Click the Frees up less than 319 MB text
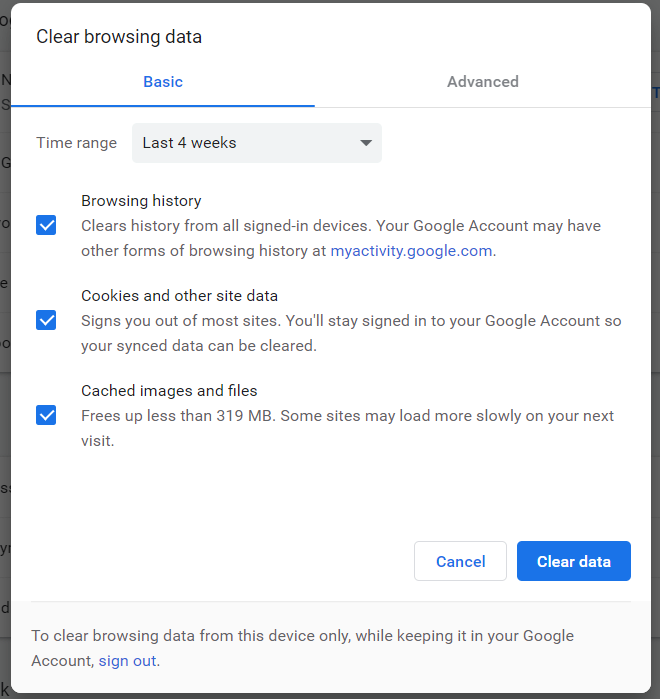Screen dimensions: 660x699 point(178,416)
